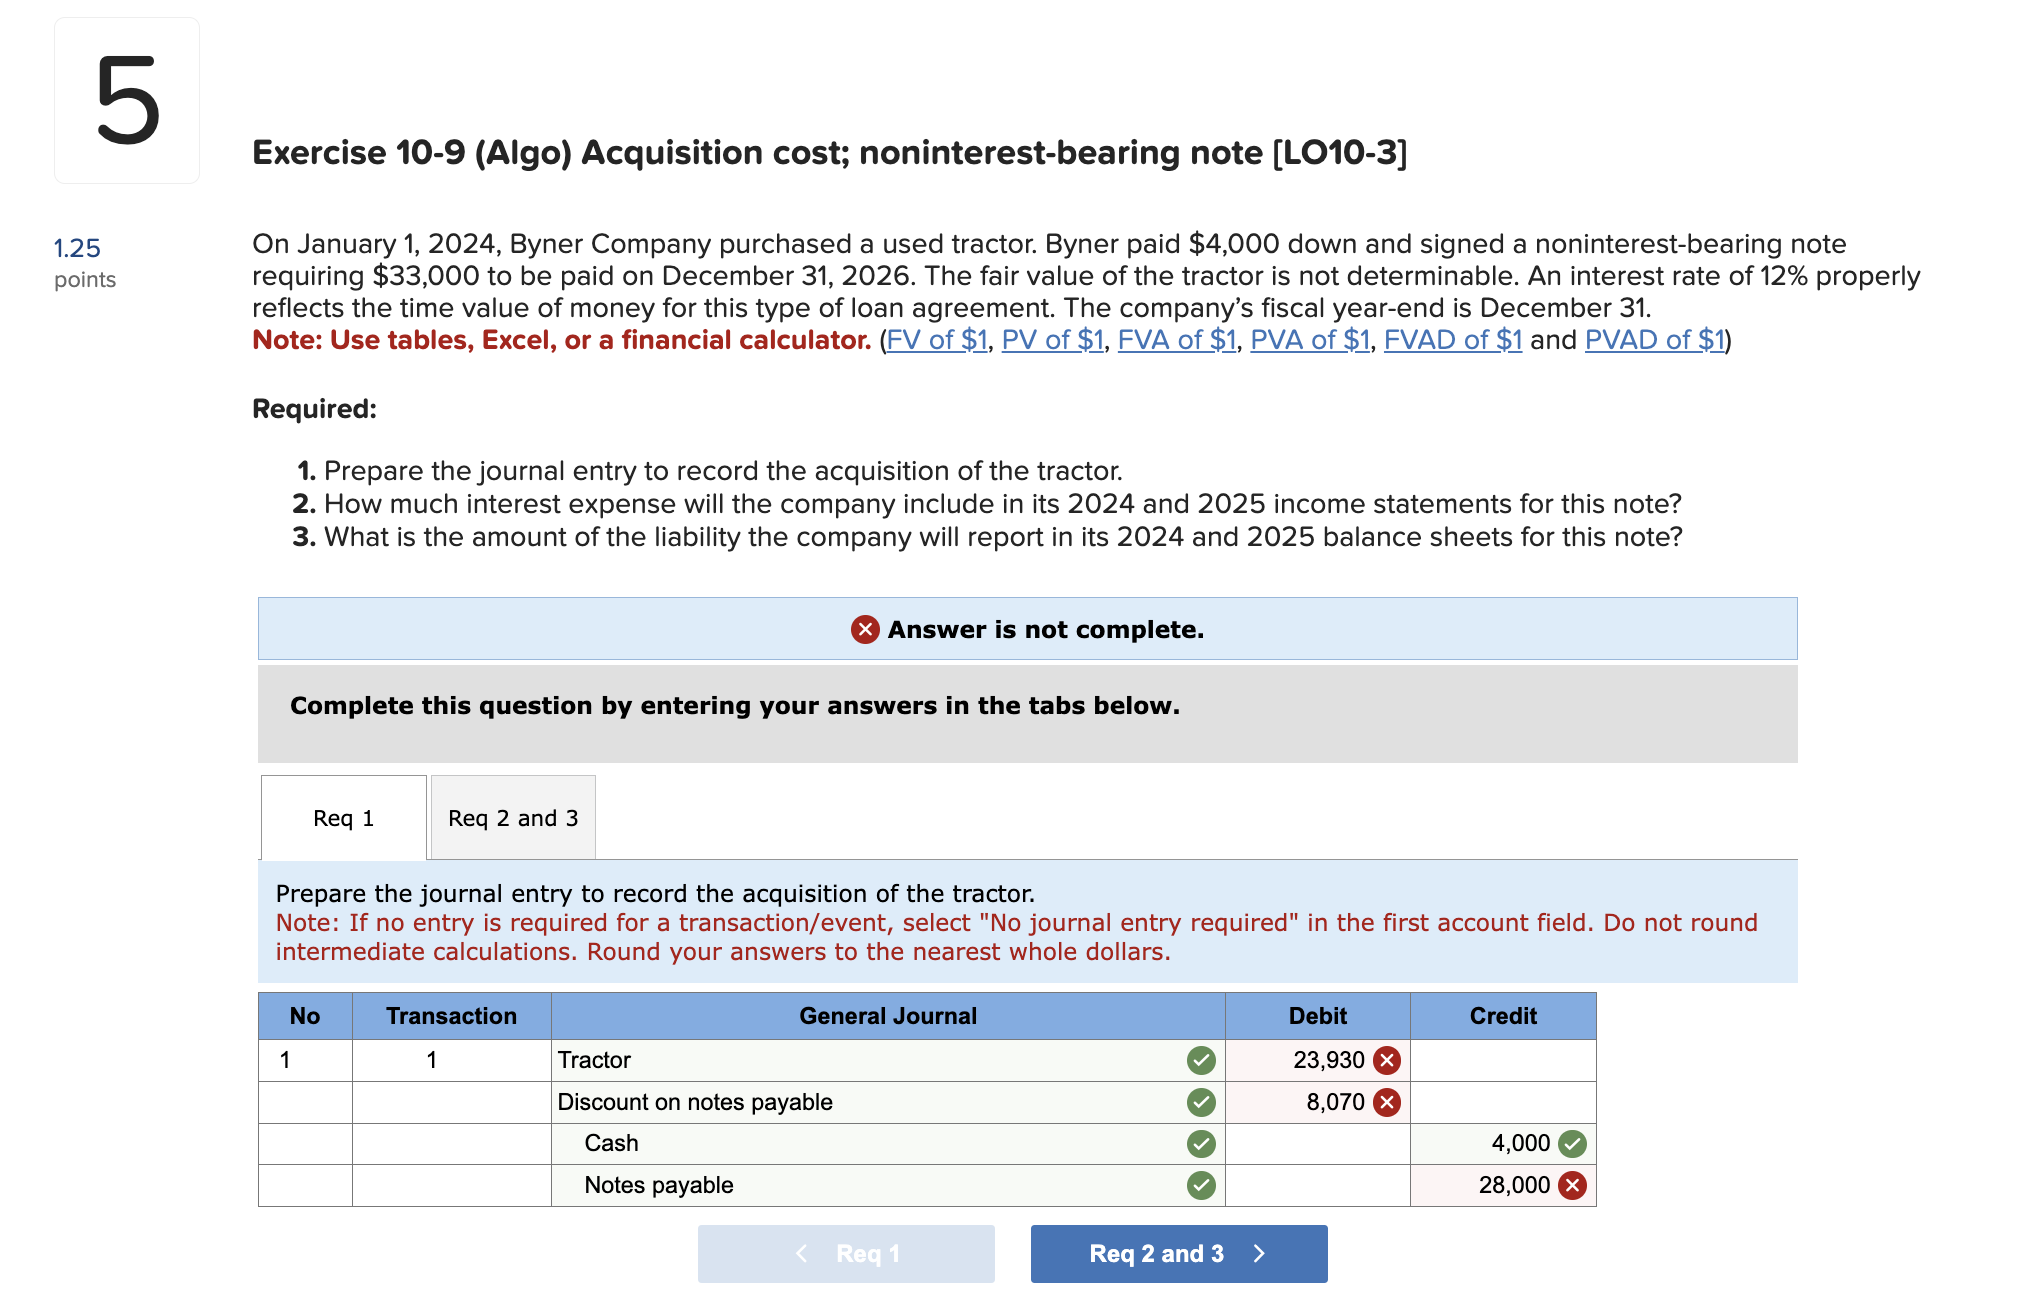
Task: Click the green checkmark beside Notes payable
Action: (x=1199, y=1185)
